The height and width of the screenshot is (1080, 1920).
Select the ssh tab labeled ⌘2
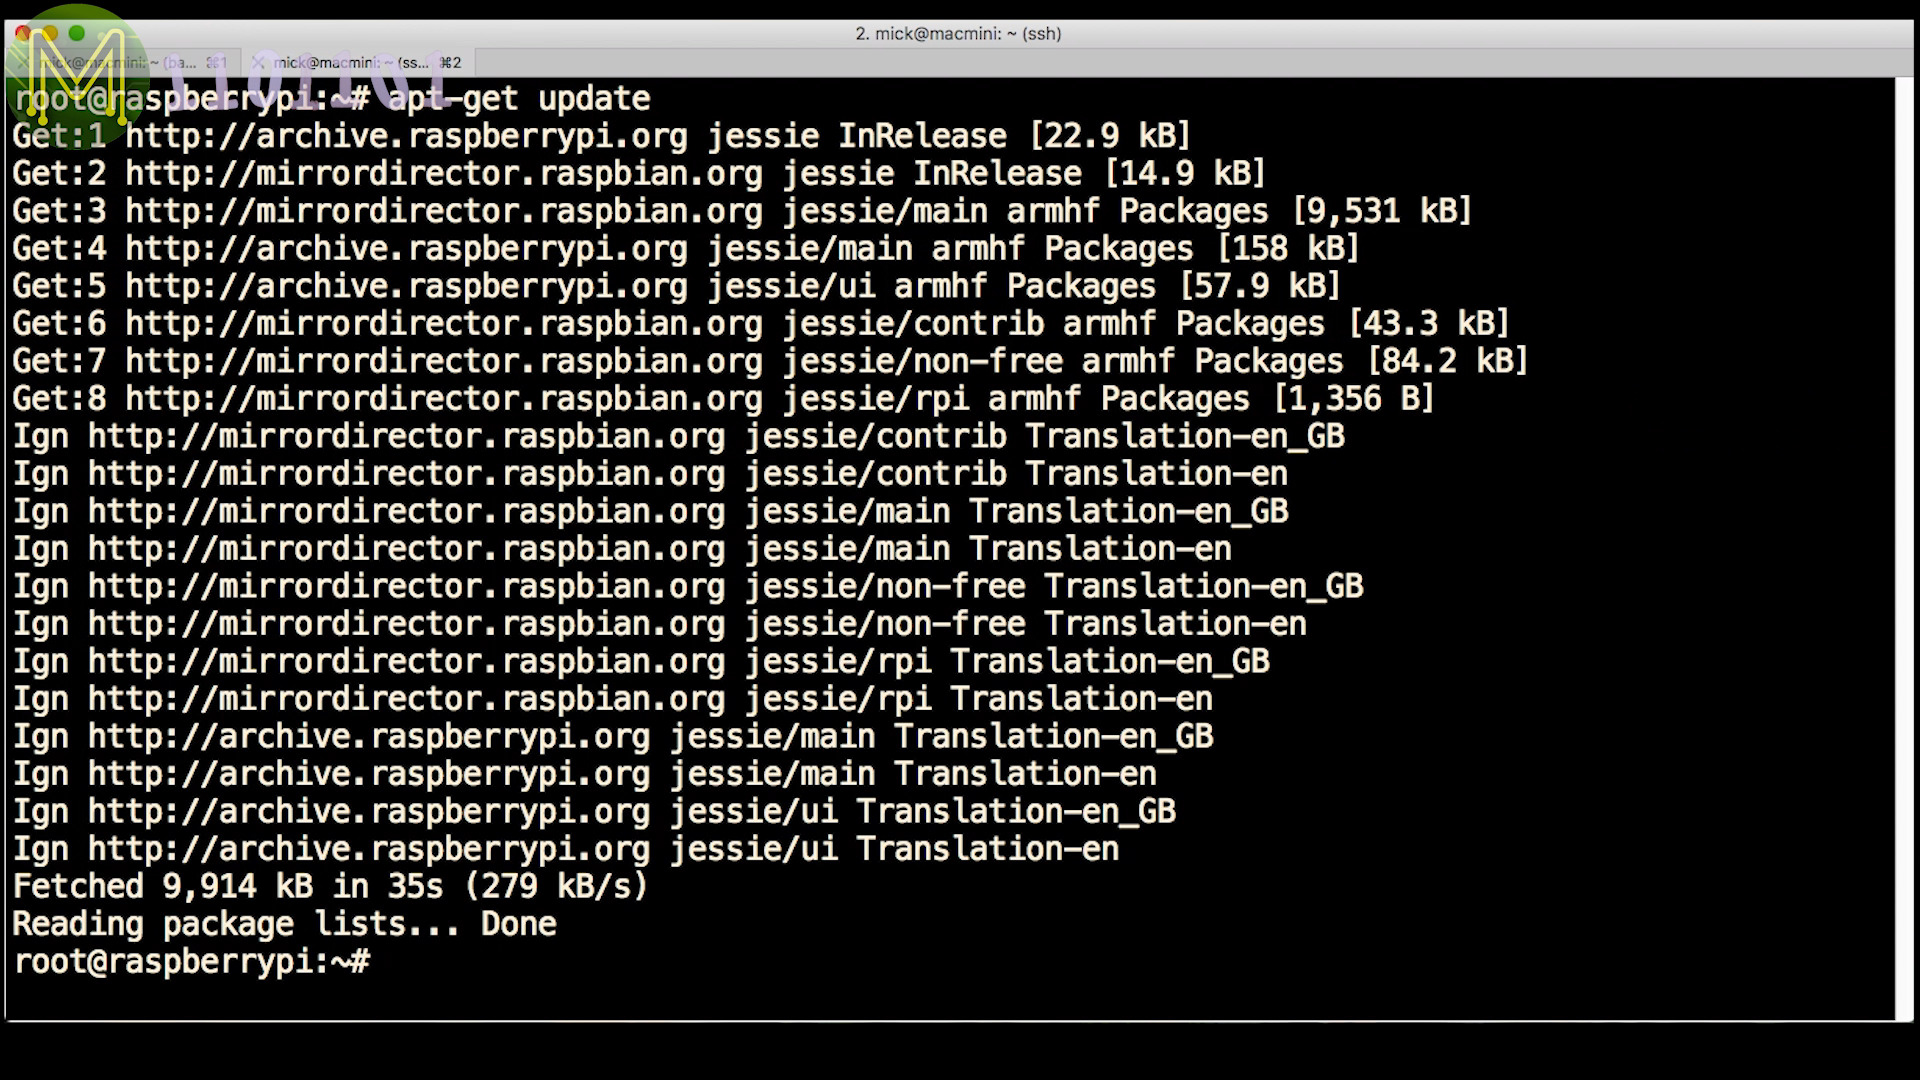[x=366, y=63]
